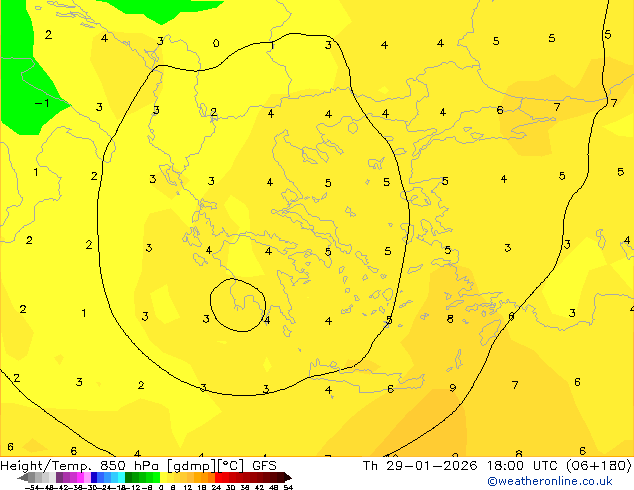
Task: Click the Height/Temp. 850 hPa map title
Action: pos(81,466)
